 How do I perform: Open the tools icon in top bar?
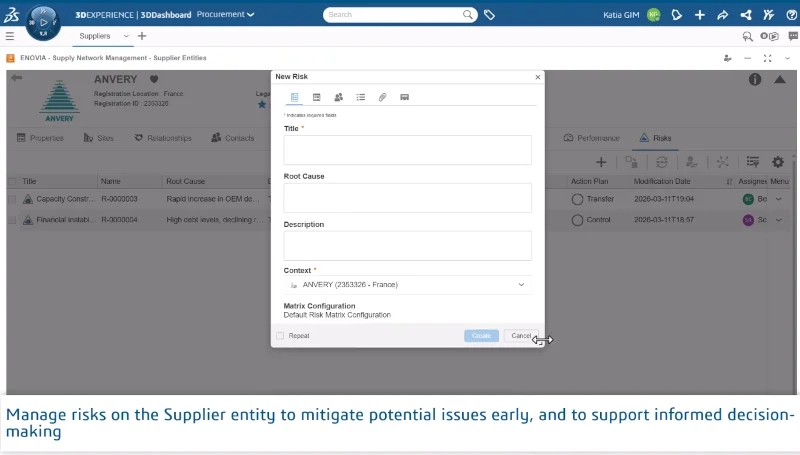769,15
